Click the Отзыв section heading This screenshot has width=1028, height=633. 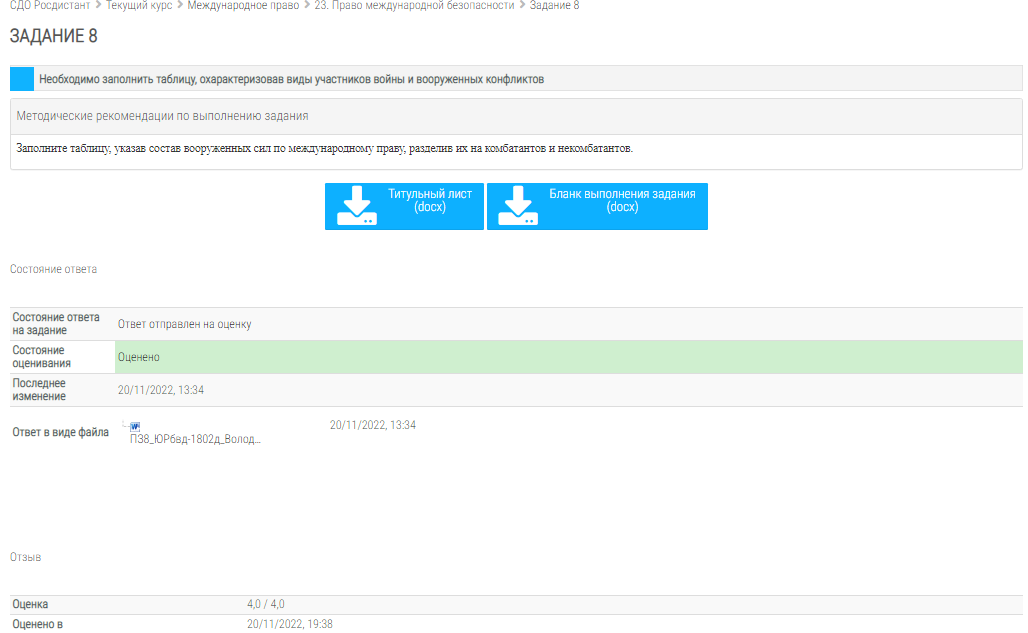[26, 557]
